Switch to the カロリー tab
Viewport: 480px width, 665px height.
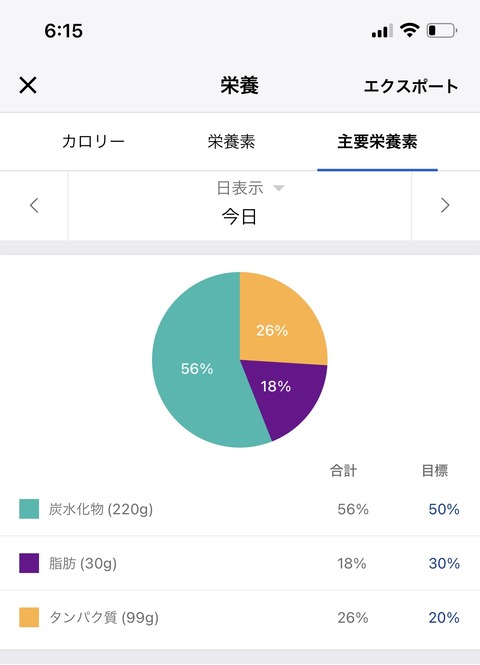[93, 141]
